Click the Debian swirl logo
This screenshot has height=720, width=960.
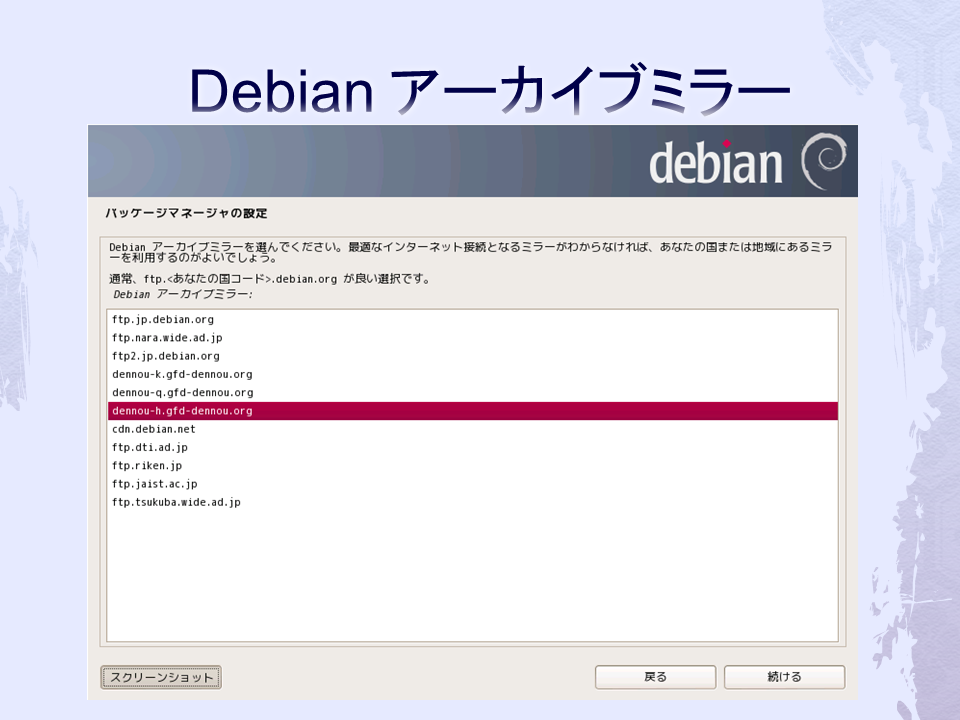(824, 162)
